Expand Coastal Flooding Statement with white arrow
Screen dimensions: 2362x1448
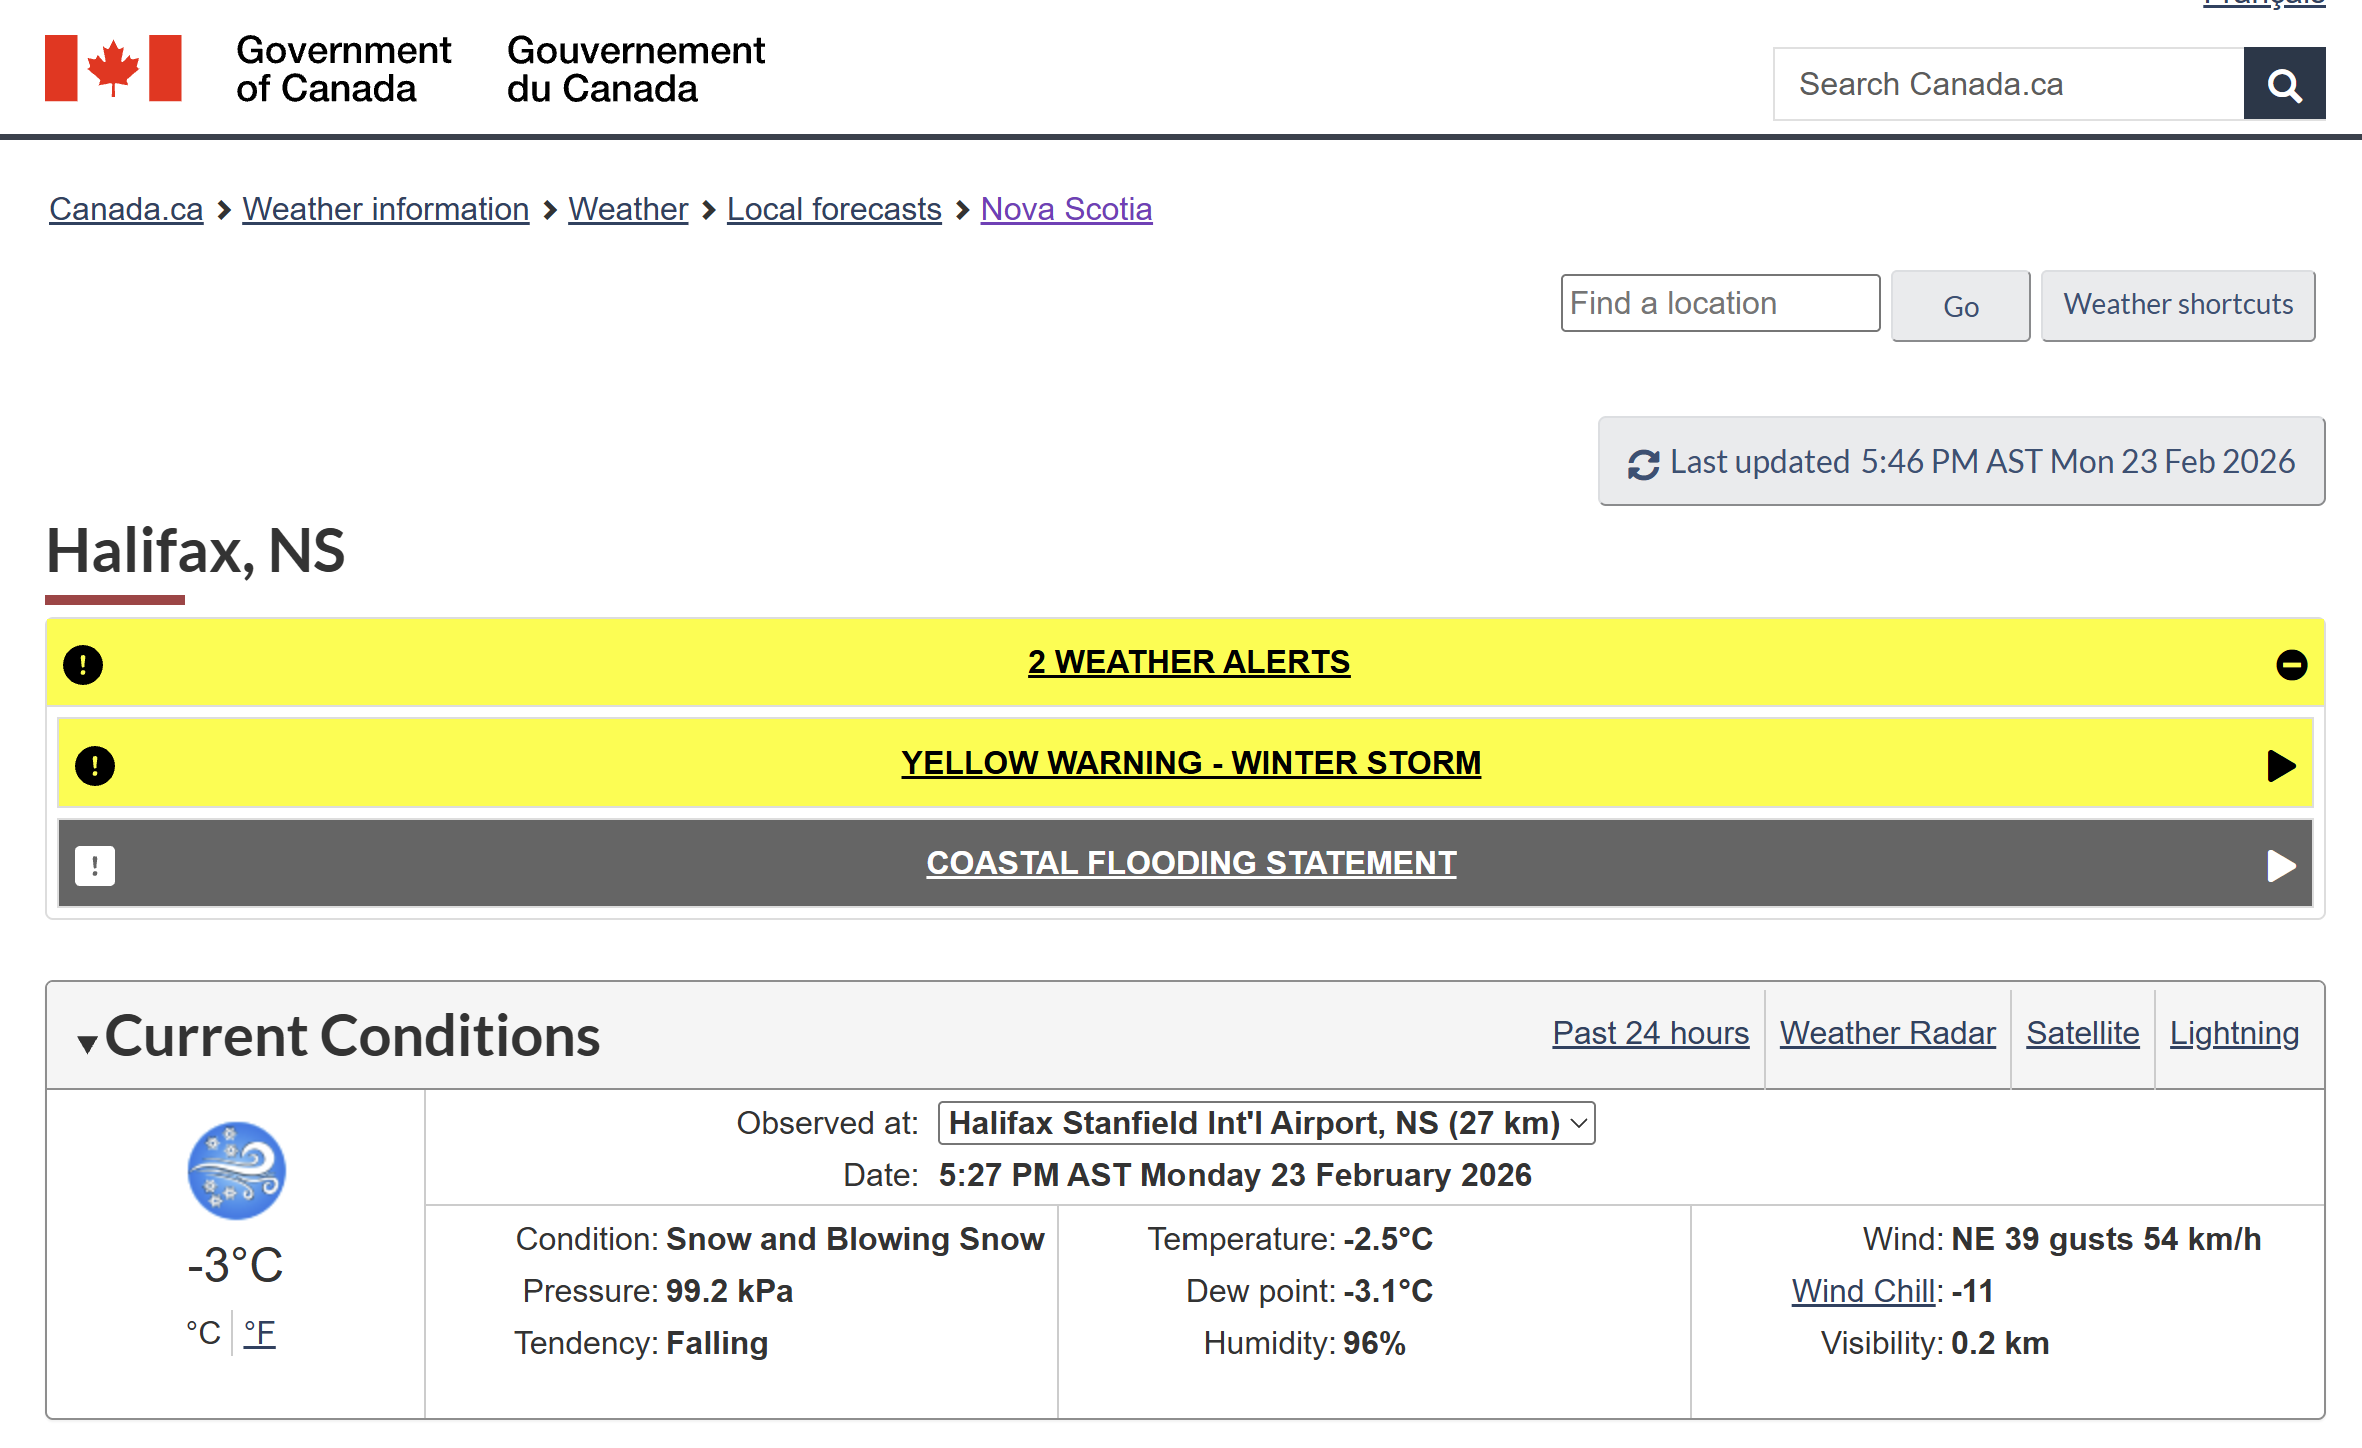coord(2281,866)
